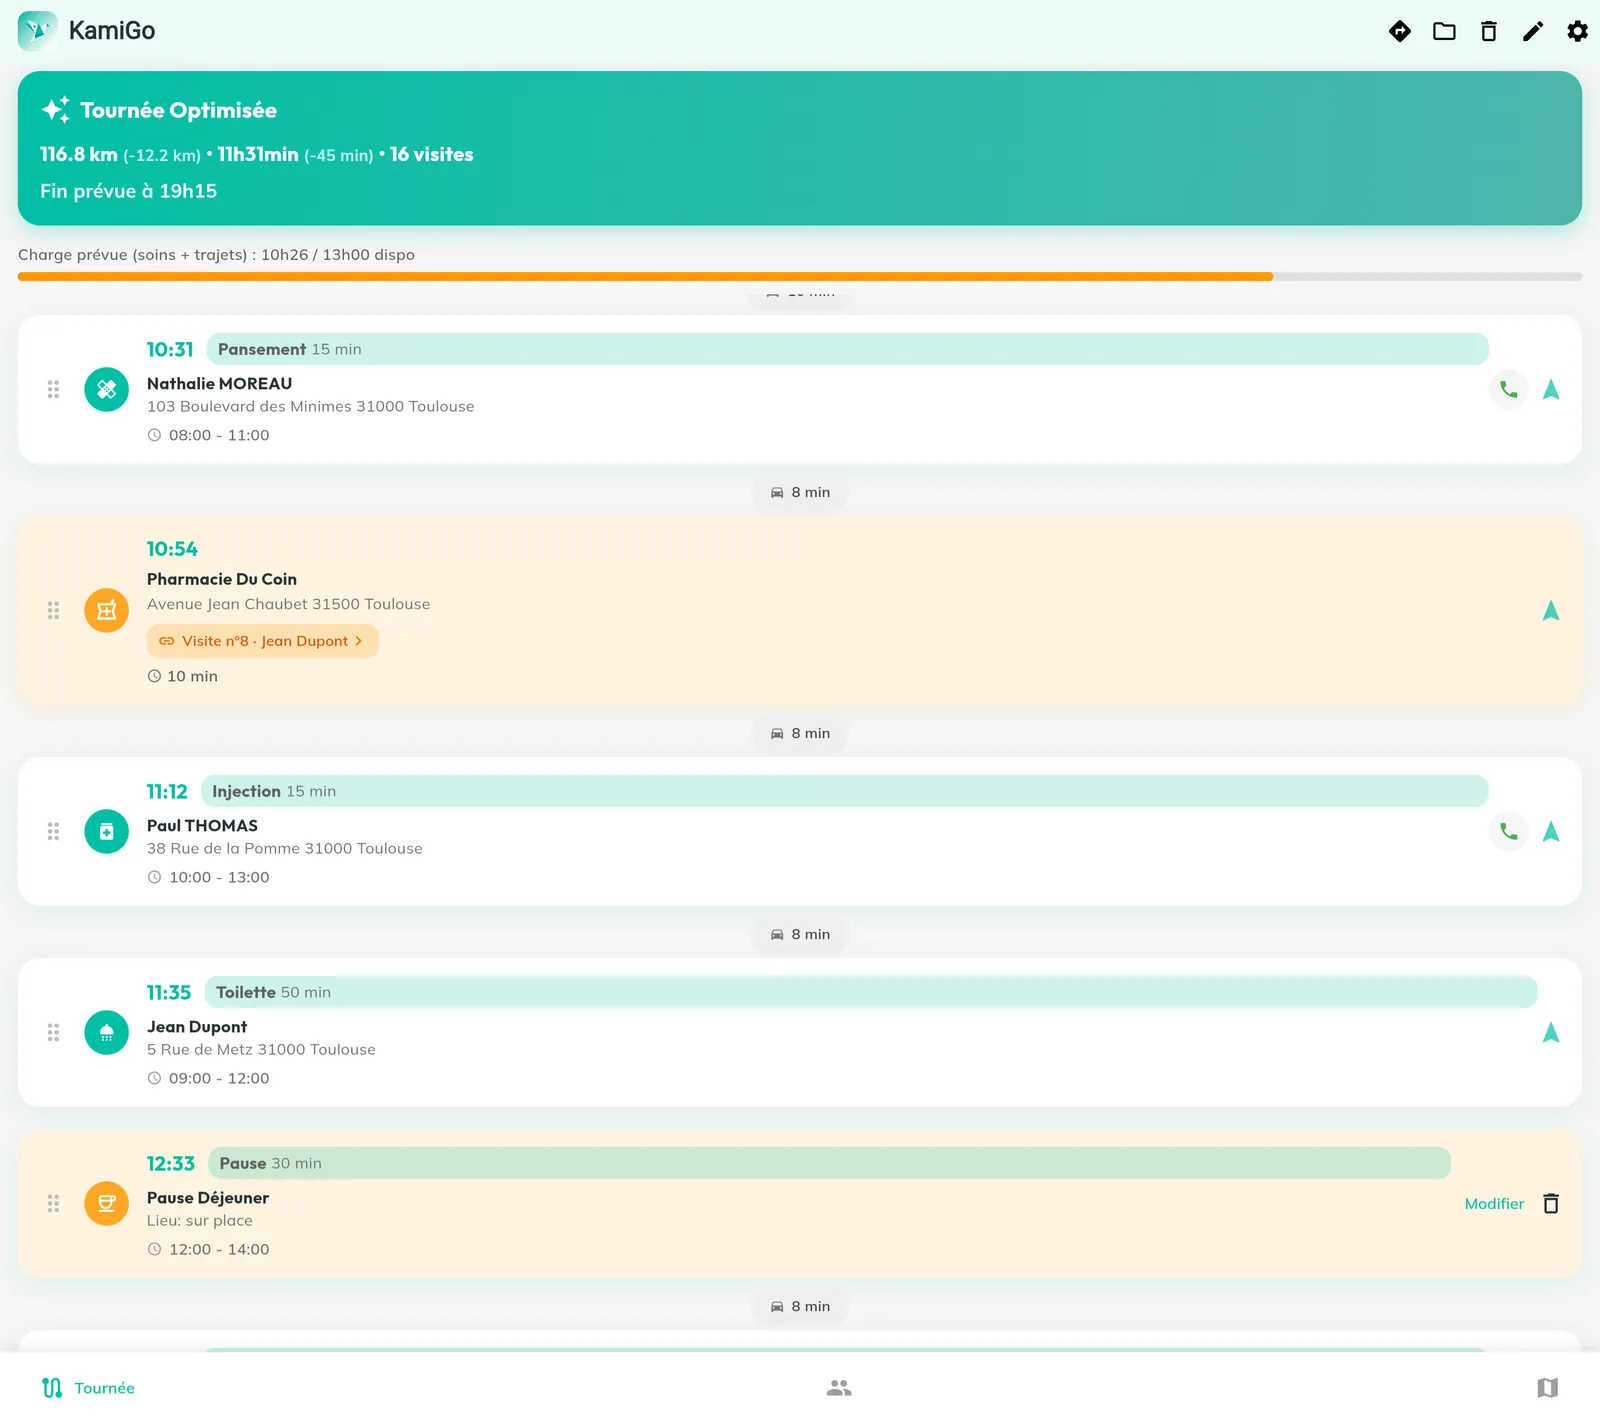Image resolution: width=1600 pixels, height=1423 pixels.
Task: Open settings gear in header
Action: [x=1578, y=31]
